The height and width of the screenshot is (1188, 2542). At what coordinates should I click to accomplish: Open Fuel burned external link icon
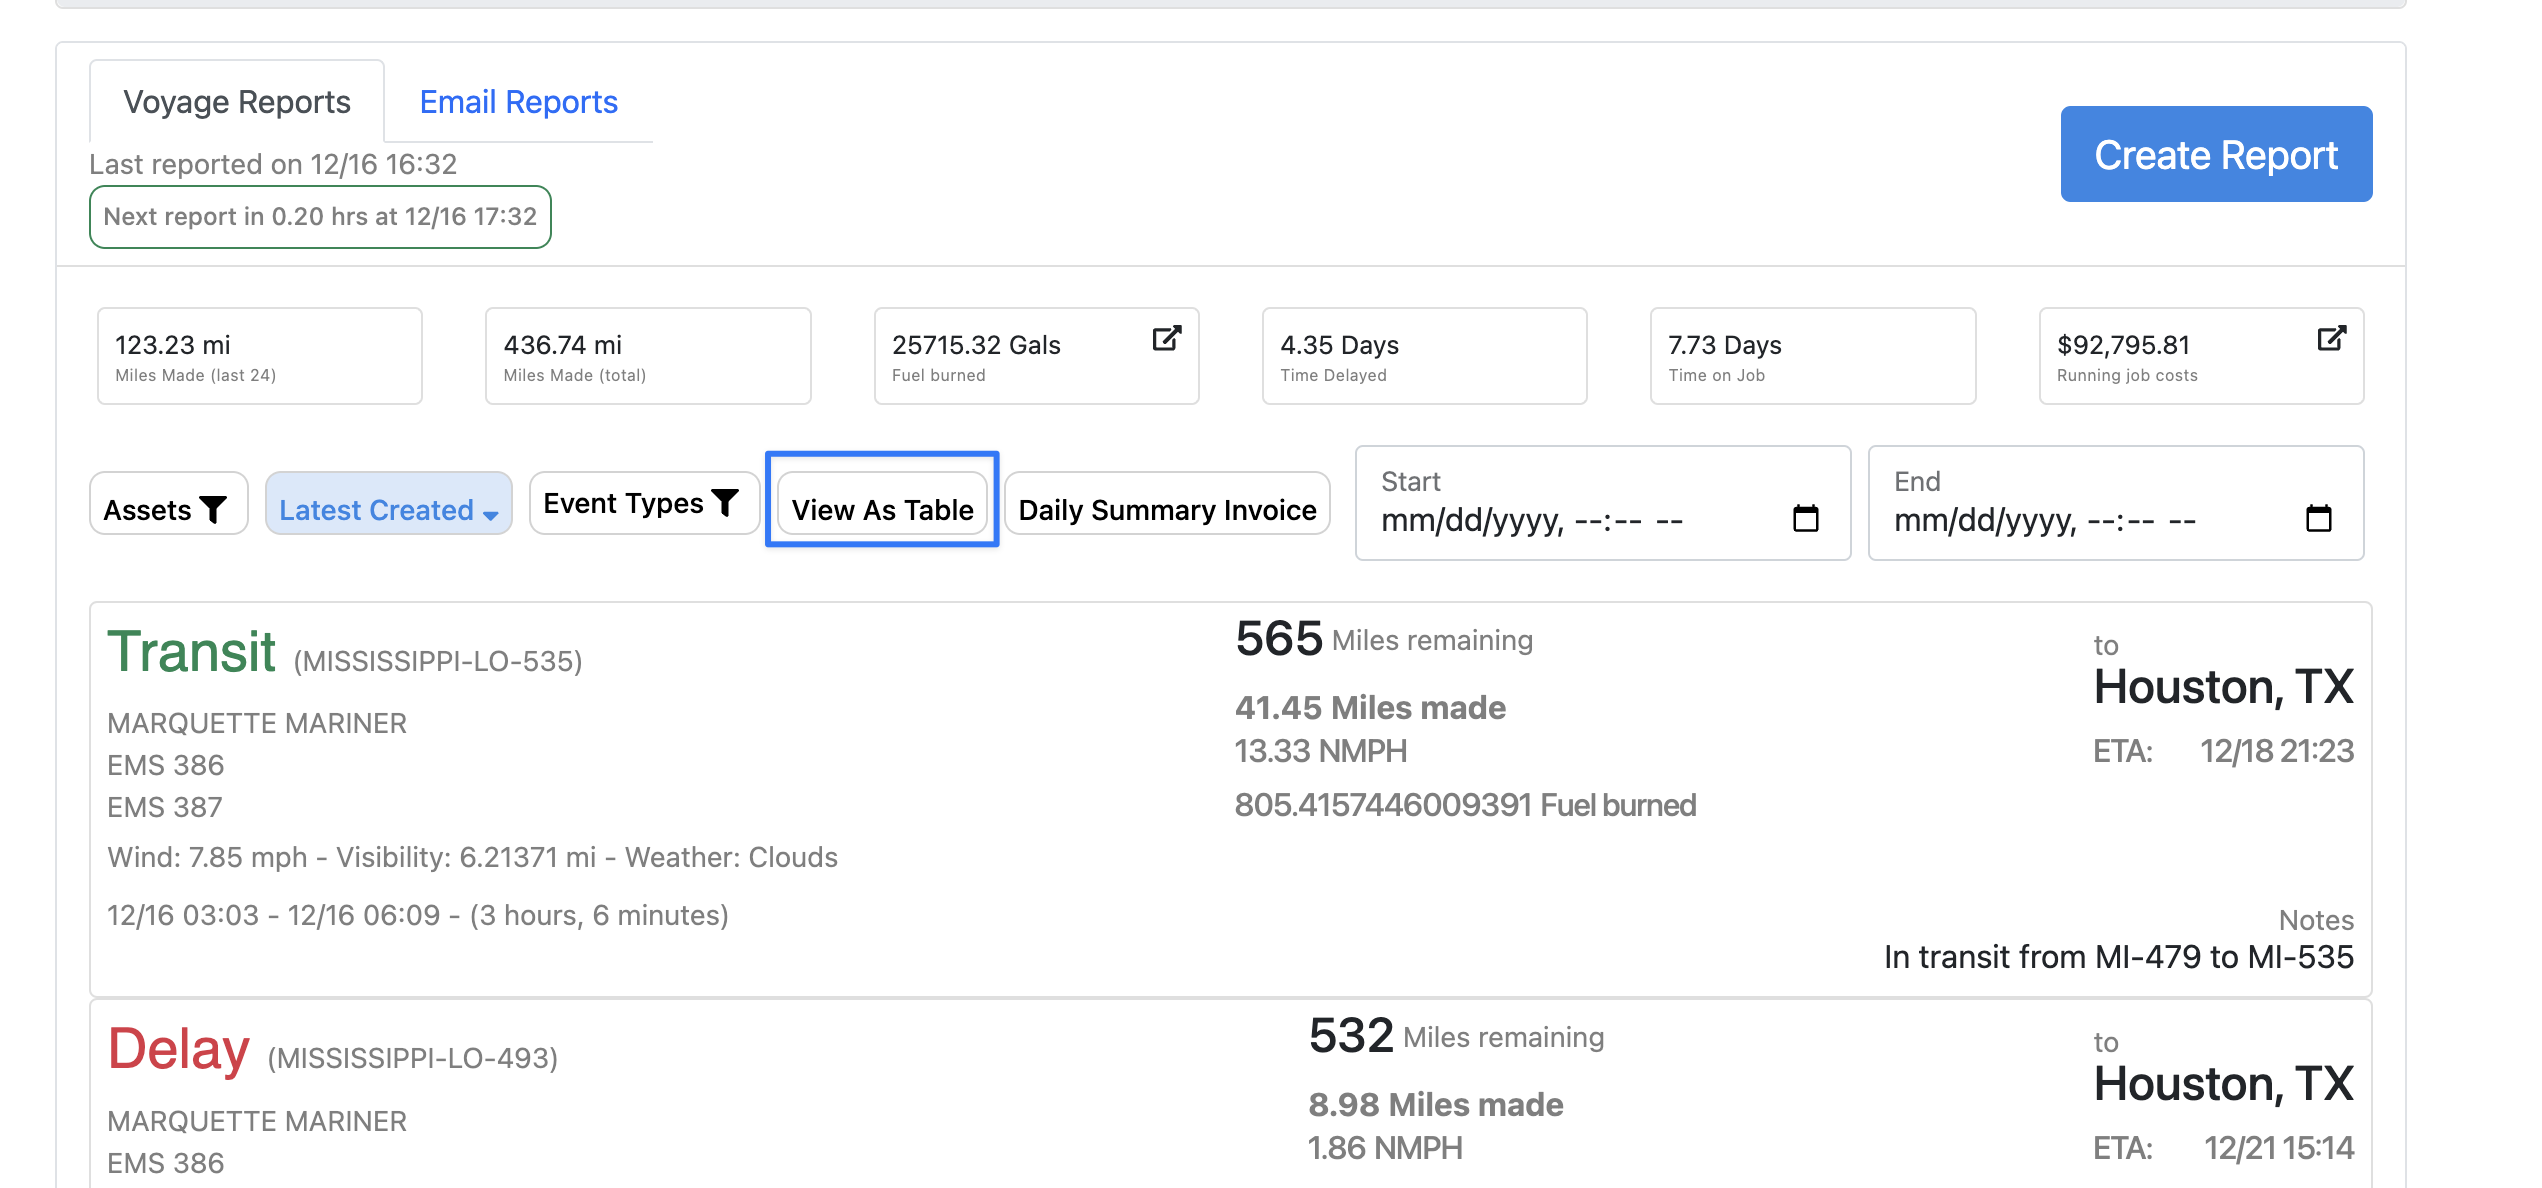tap(1166, 338)
